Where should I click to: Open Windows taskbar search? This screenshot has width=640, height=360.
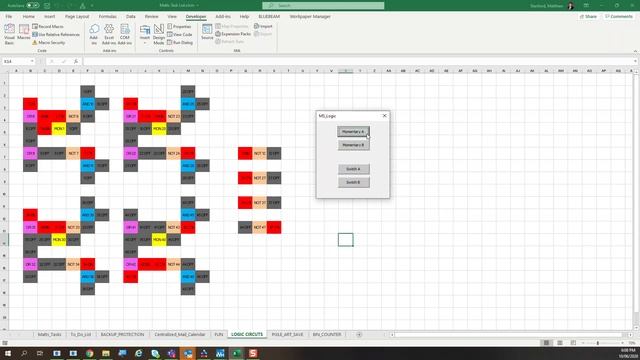coord(24,353)
